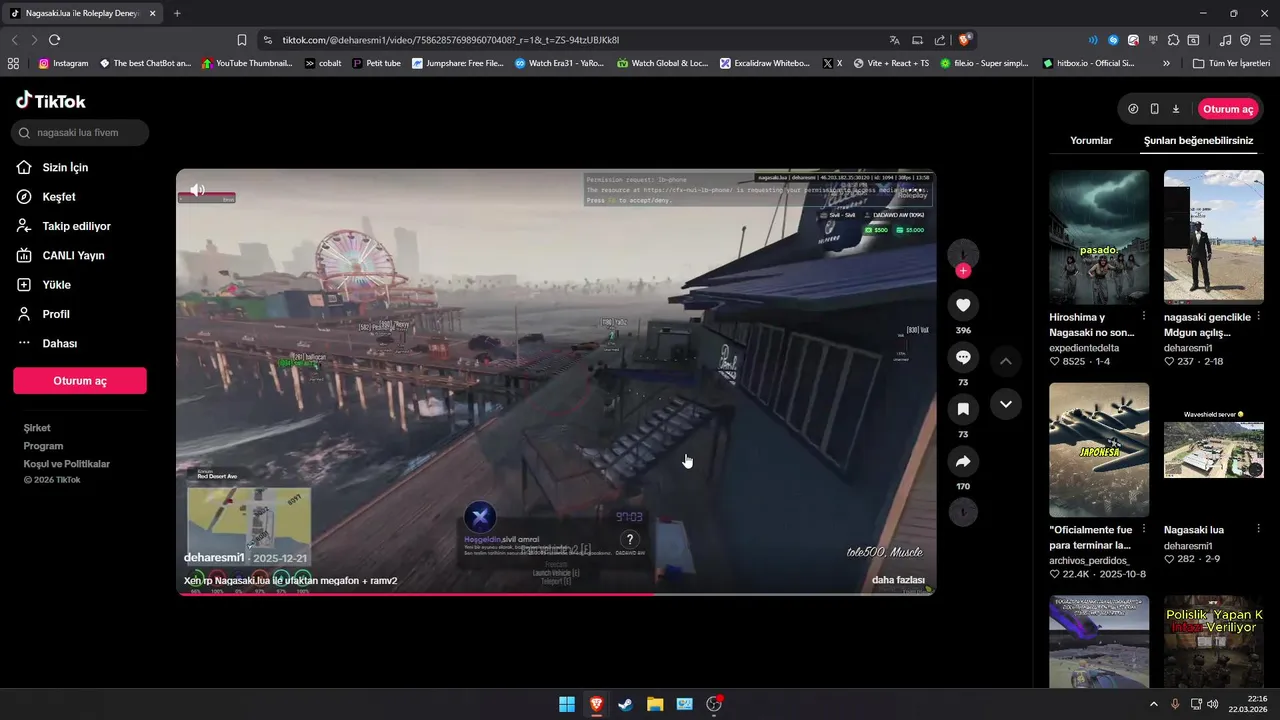Open the nagasaki genclikle Mdgun thumbnail
The height and width of the screenshot is (720, 1280).
[x=1214, y=237]
